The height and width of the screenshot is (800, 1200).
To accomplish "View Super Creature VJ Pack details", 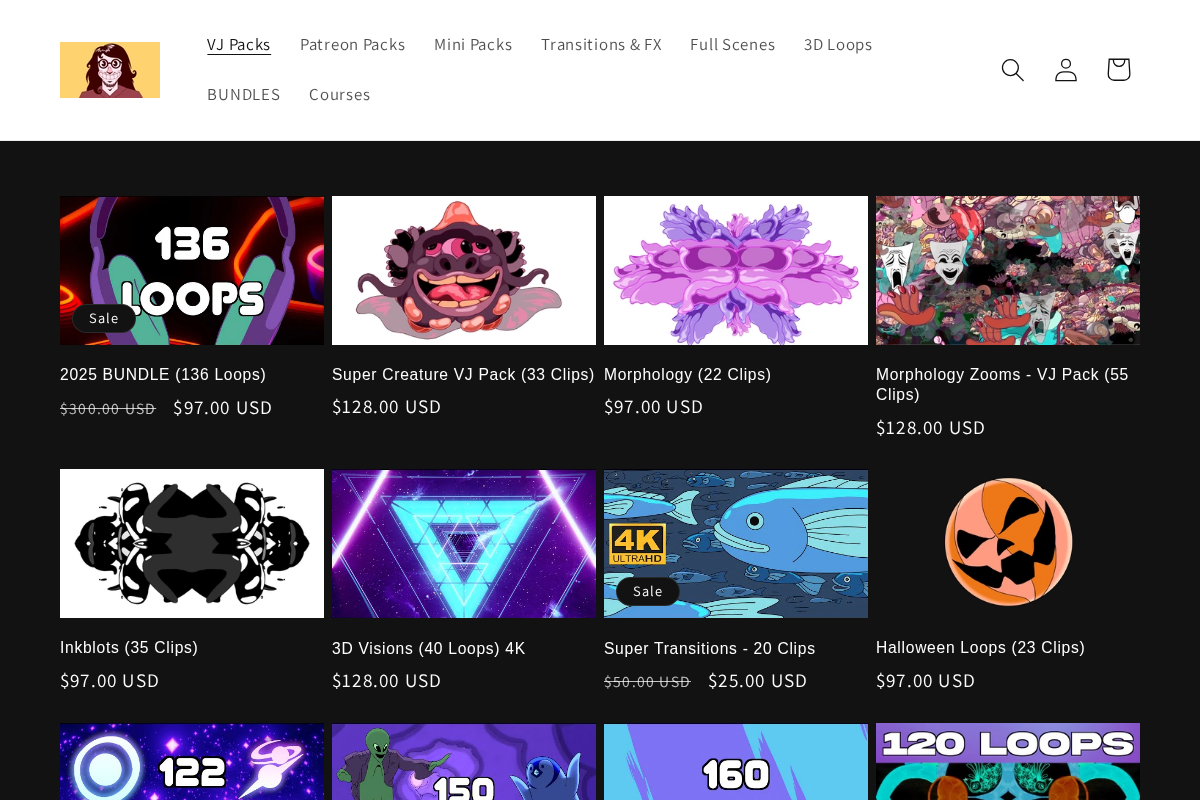I will (x=462, y=374).
